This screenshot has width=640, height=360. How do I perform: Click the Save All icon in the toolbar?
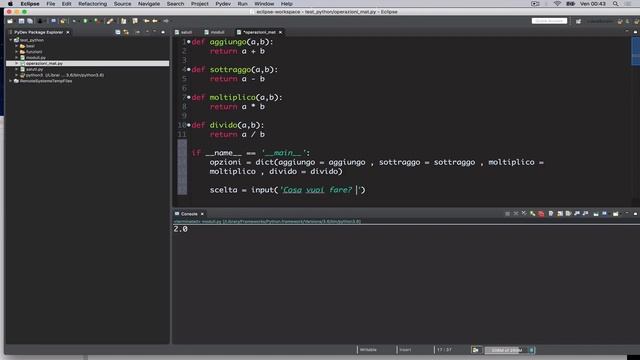tap(30, 21)
